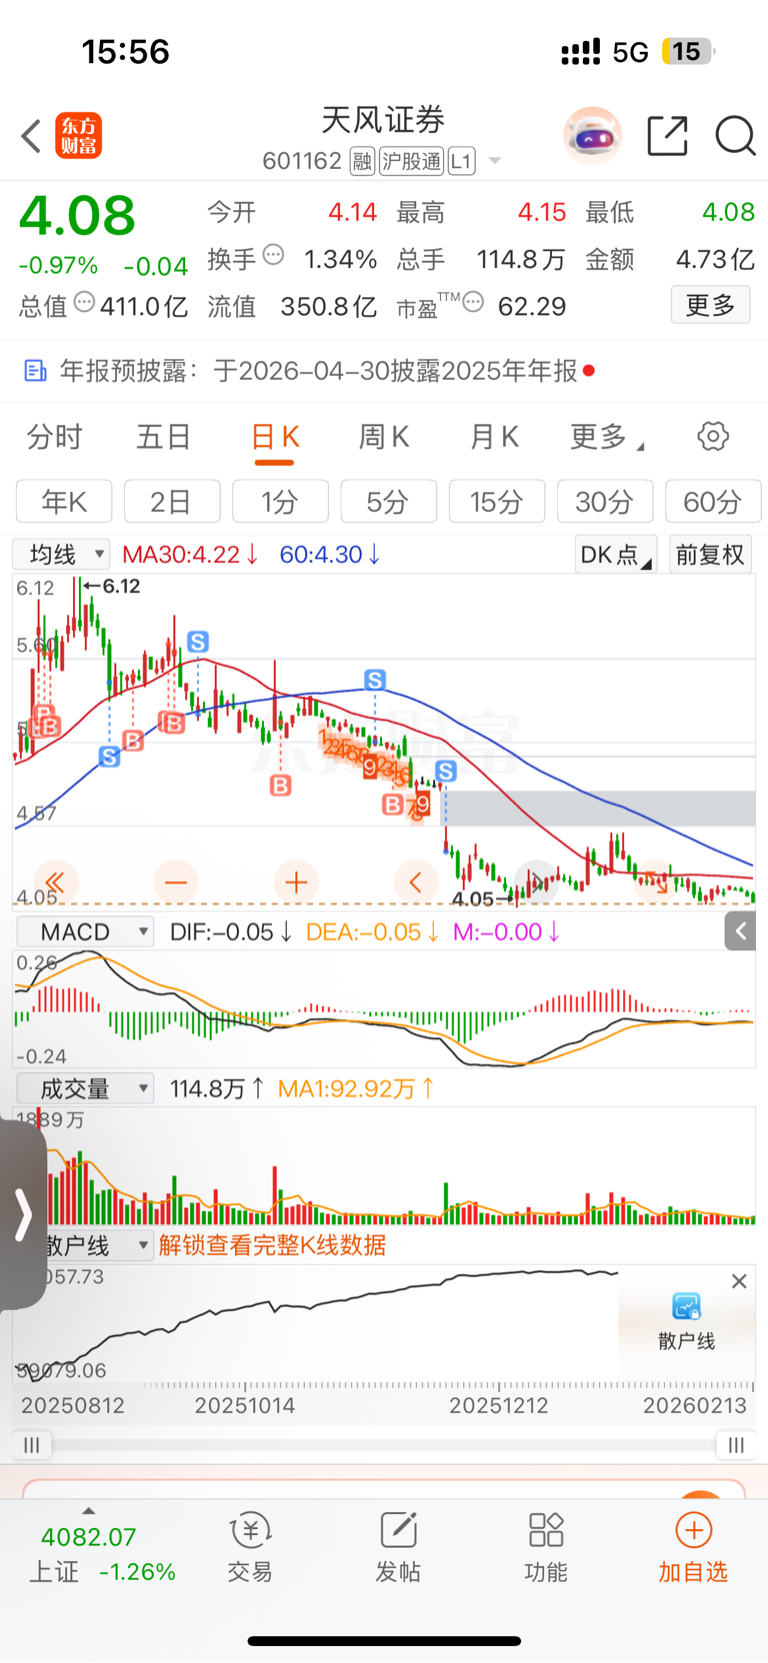Toggle 前复权 adjustment setting
768x1663 pixels.
coord(710,554)
